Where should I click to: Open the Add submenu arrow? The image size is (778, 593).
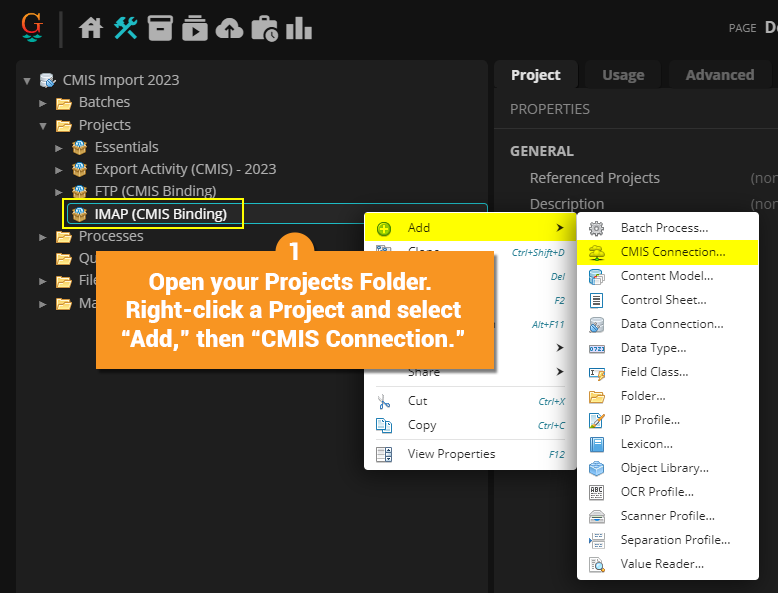point(560,228)
